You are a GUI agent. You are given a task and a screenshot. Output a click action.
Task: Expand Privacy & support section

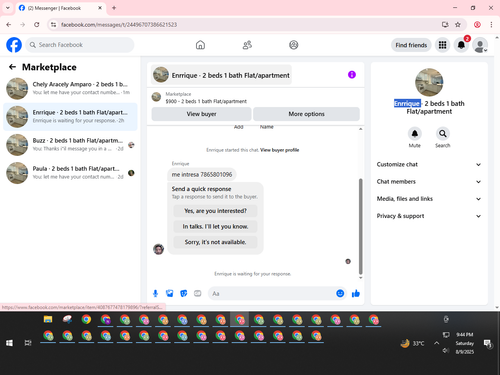click(429, 216)
